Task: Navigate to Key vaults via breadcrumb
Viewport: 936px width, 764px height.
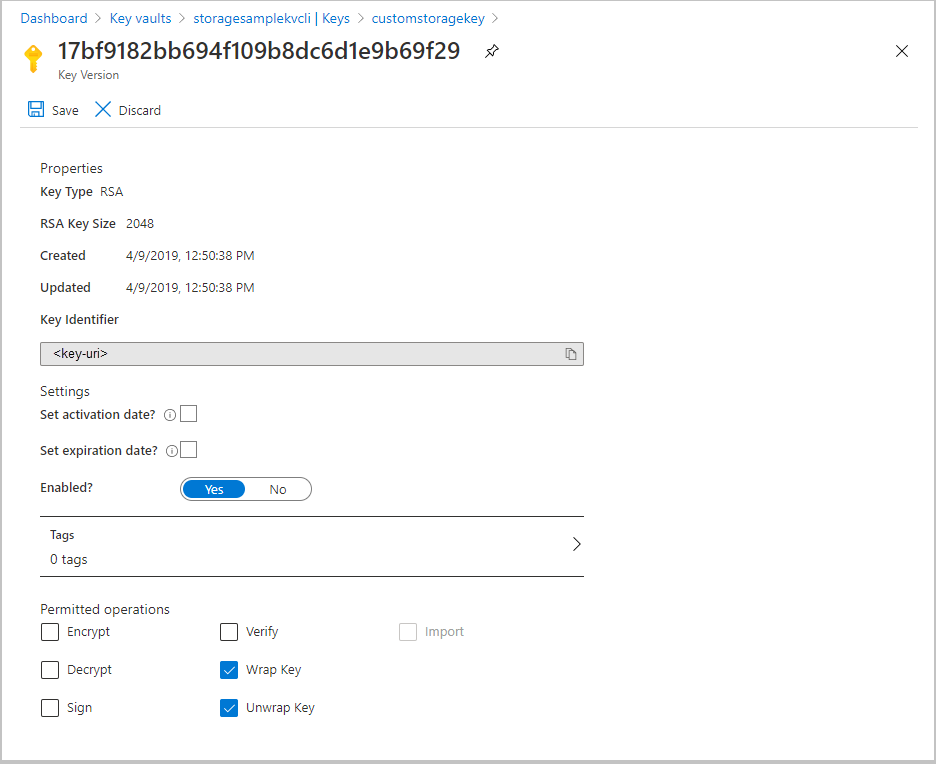Action: (140, 17)
